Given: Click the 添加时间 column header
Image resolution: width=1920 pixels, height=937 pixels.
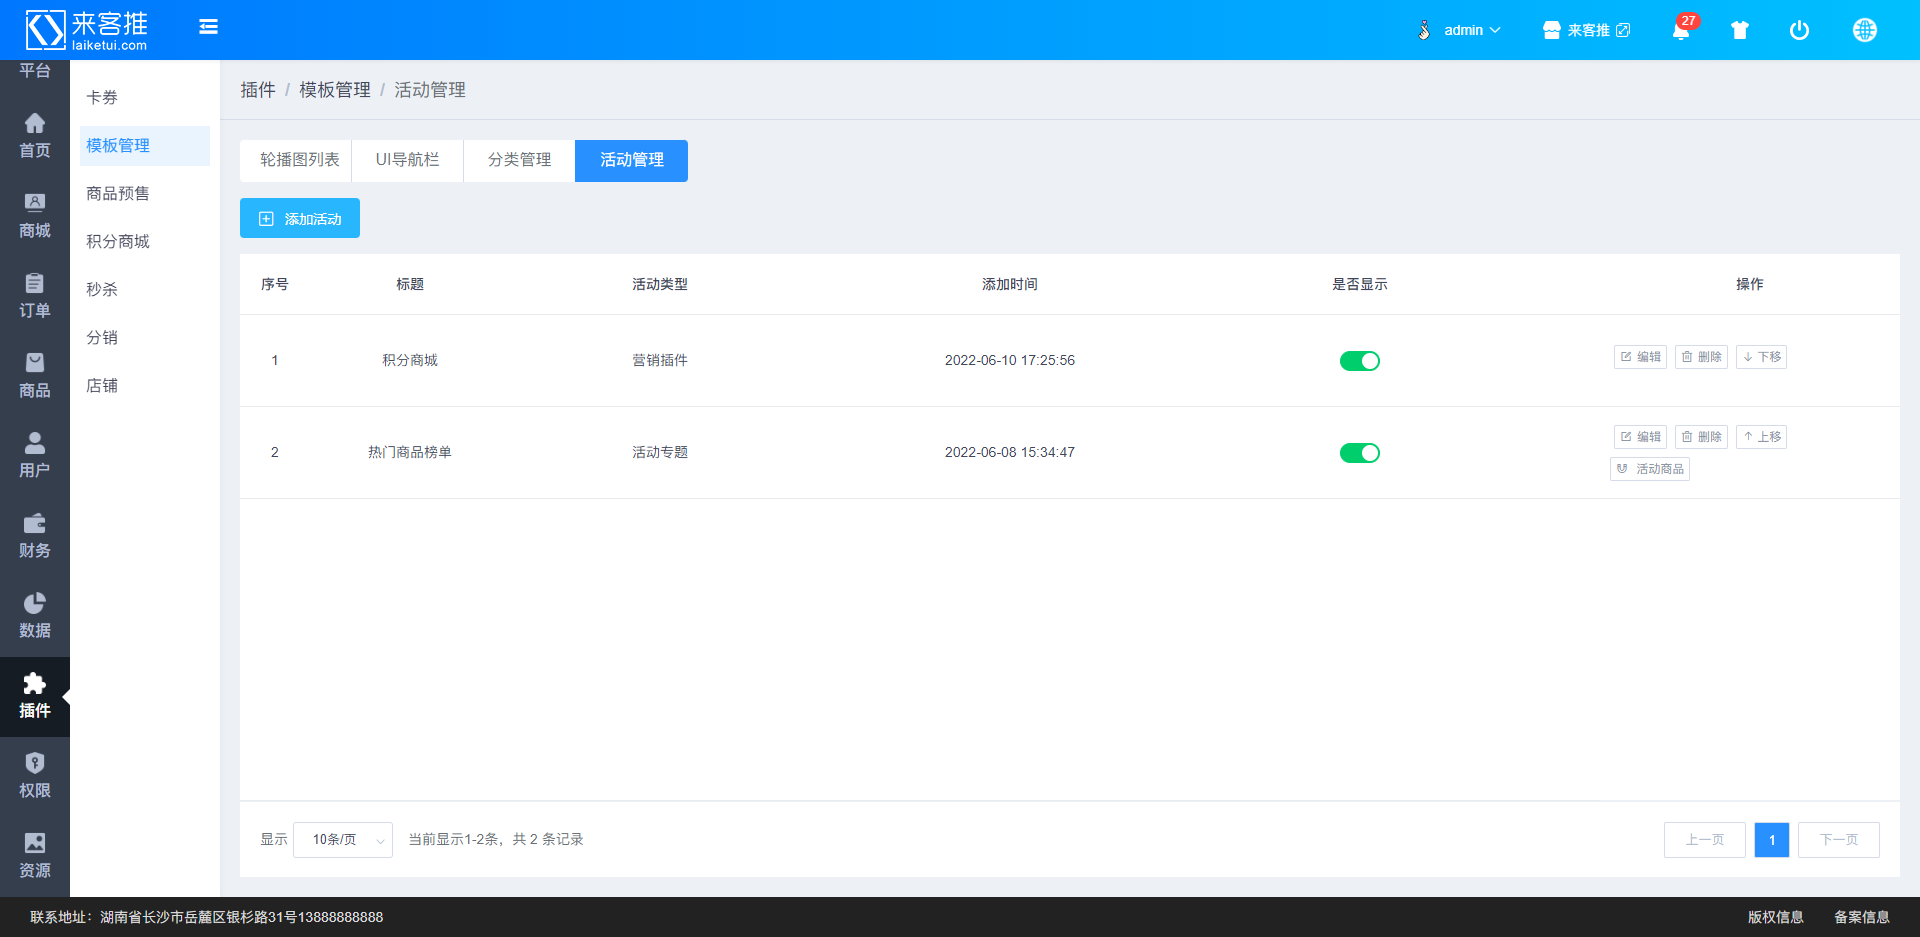Looking at the screenshot, I should (x=1010, y=285).
